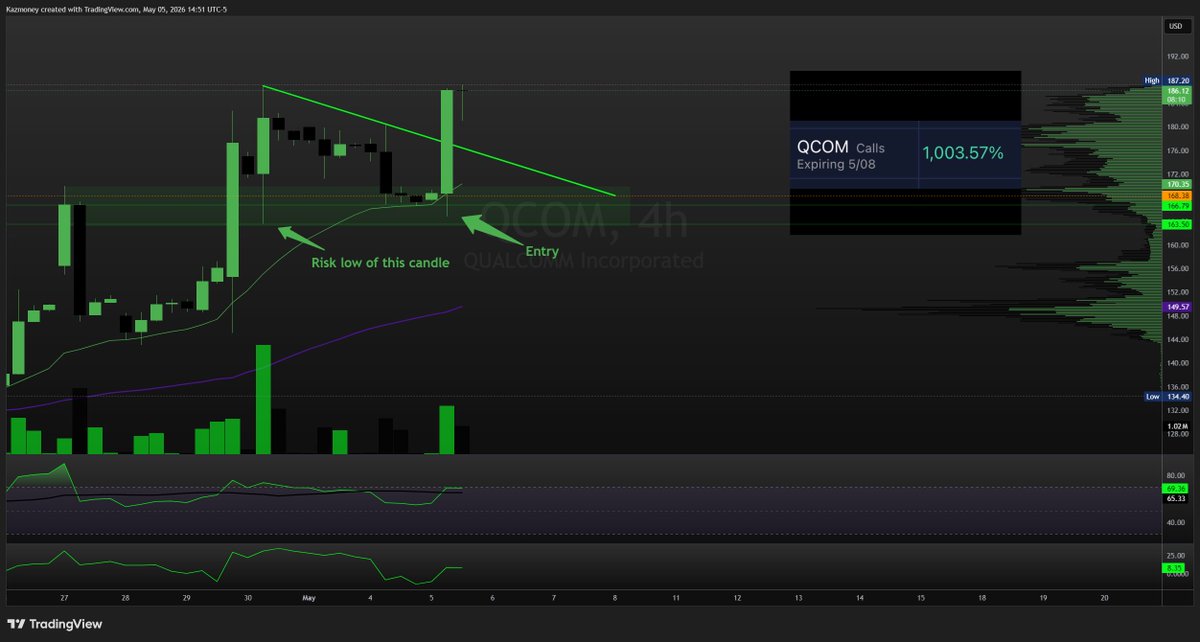Click the 180.00 price axis label
The width and height of the screenshot is (1200, 642).
1176,127
